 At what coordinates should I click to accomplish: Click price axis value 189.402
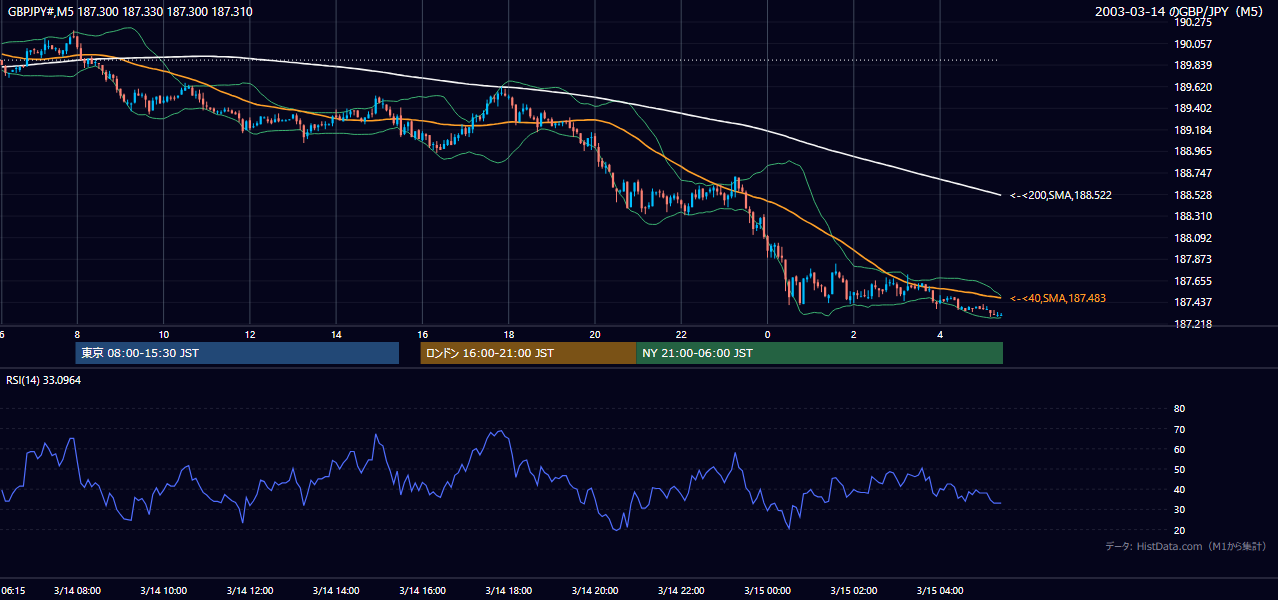[x=1193, y=108]
